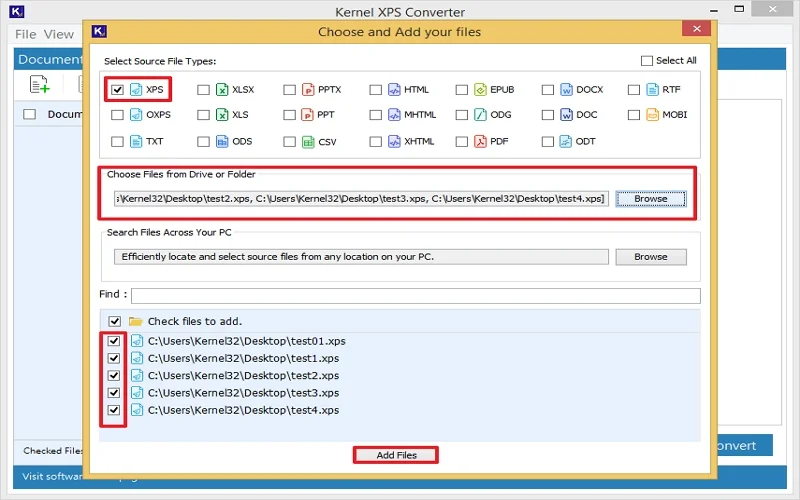Click into the Find text field
The width and height of the screenshot is (800, 500).
coord(415,296)
